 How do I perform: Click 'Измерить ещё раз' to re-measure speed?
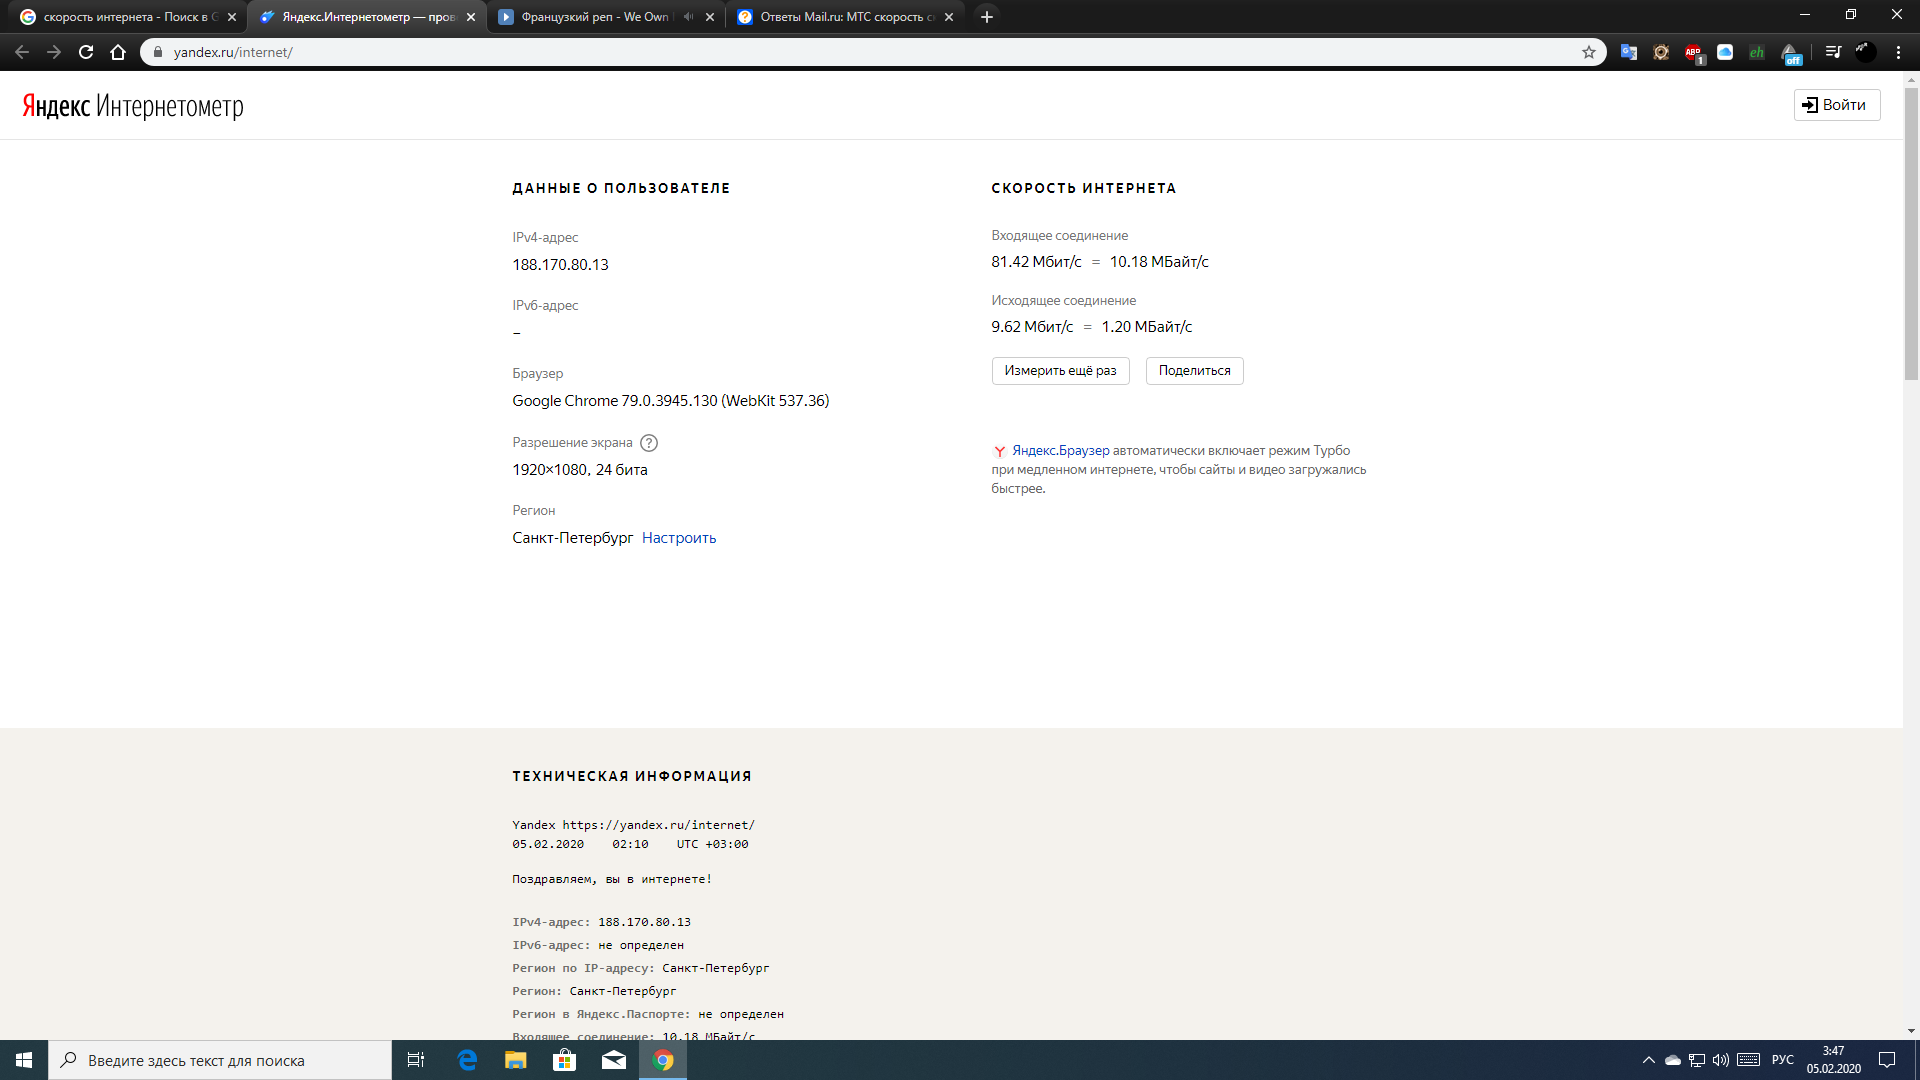click(1060, 371)
